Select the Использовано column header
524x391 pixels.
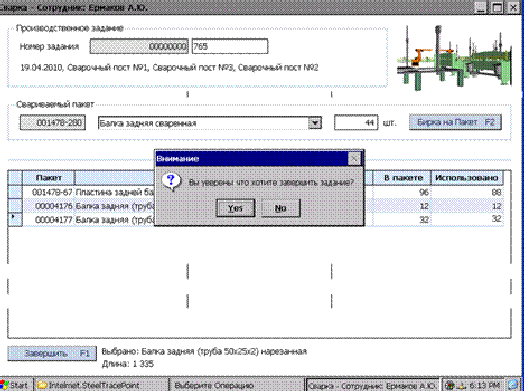(467, 177)
